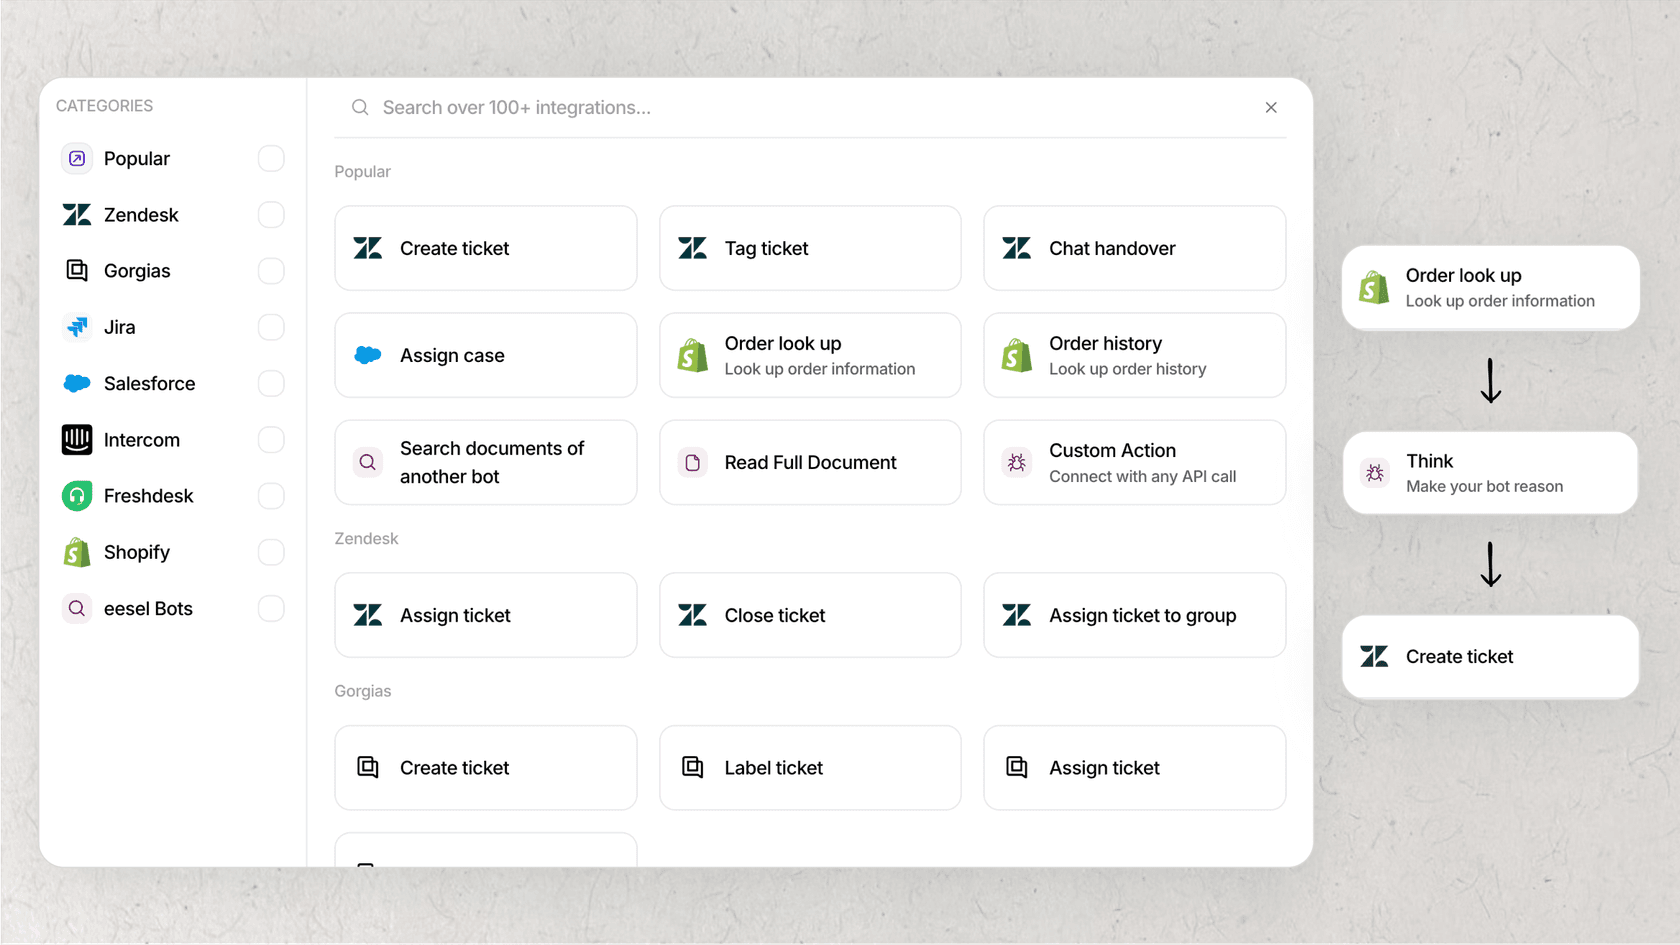Select the Assign ticket to group action
1680x945 pixels.
coord(1134,615)
